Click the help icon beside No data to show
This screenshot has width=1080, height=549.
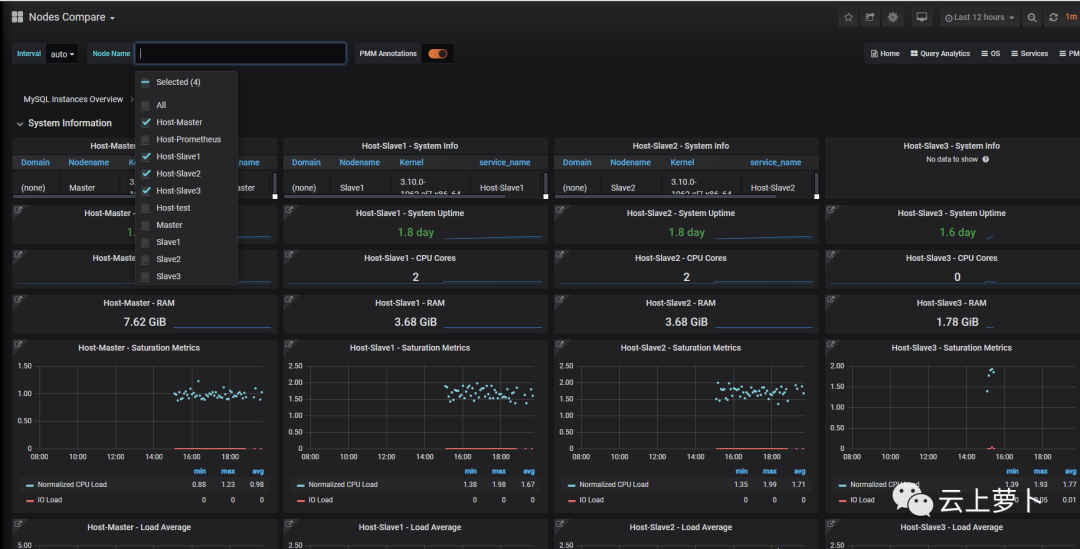pos(986,159)
